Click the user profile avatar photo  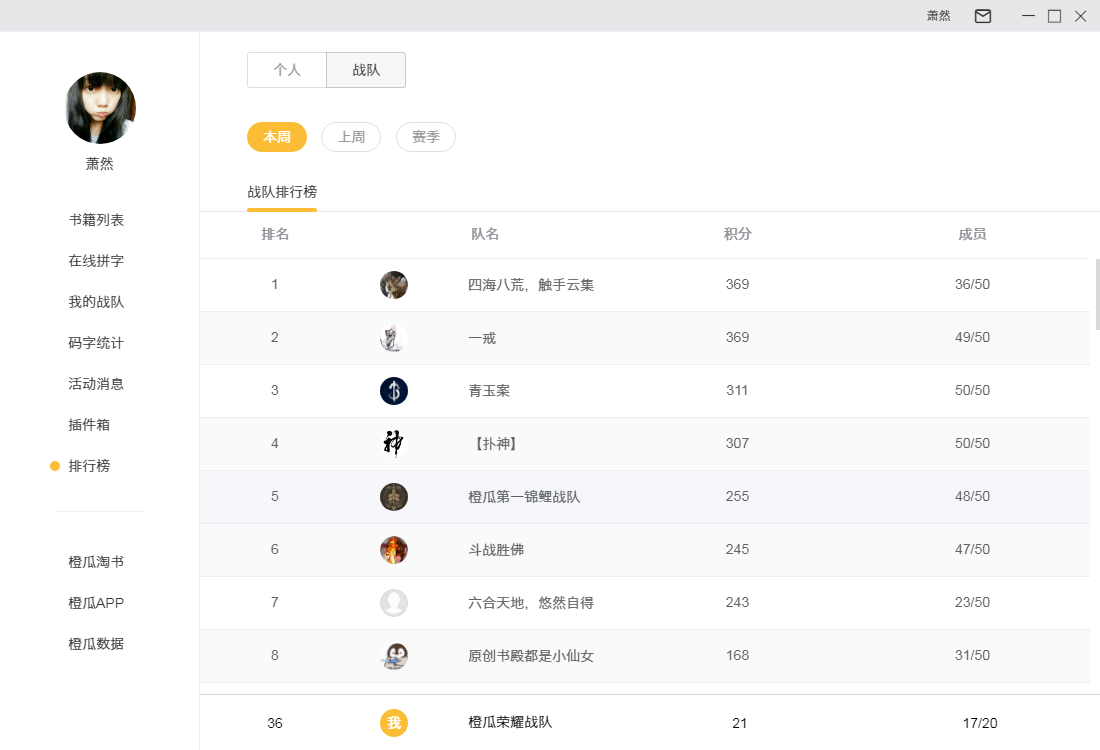100,108
